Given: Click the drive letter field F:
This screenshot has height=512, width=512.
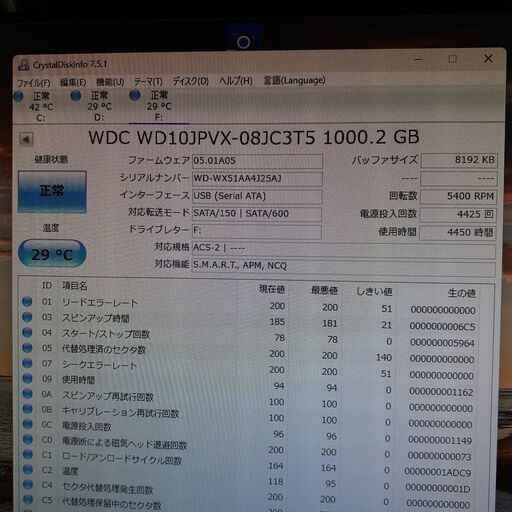Looking at the screenshot, I should tap(256, 231).
